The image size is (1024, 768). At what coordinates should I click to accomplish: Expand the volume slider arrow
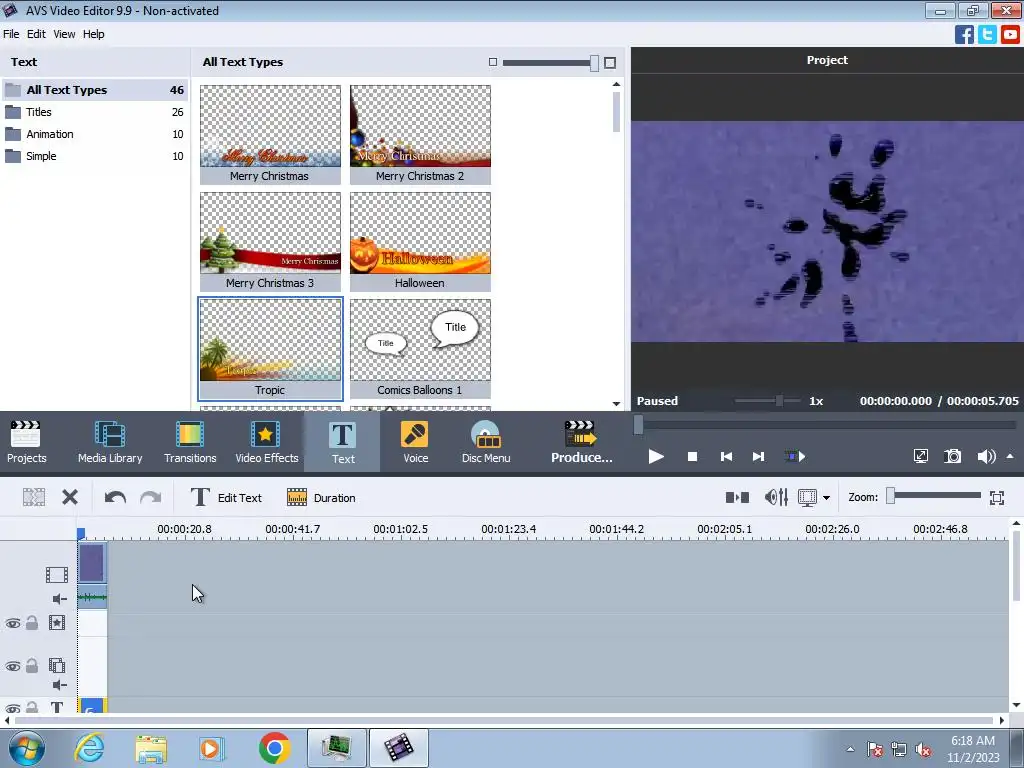pyautogui.click(x=1010, y=456)
